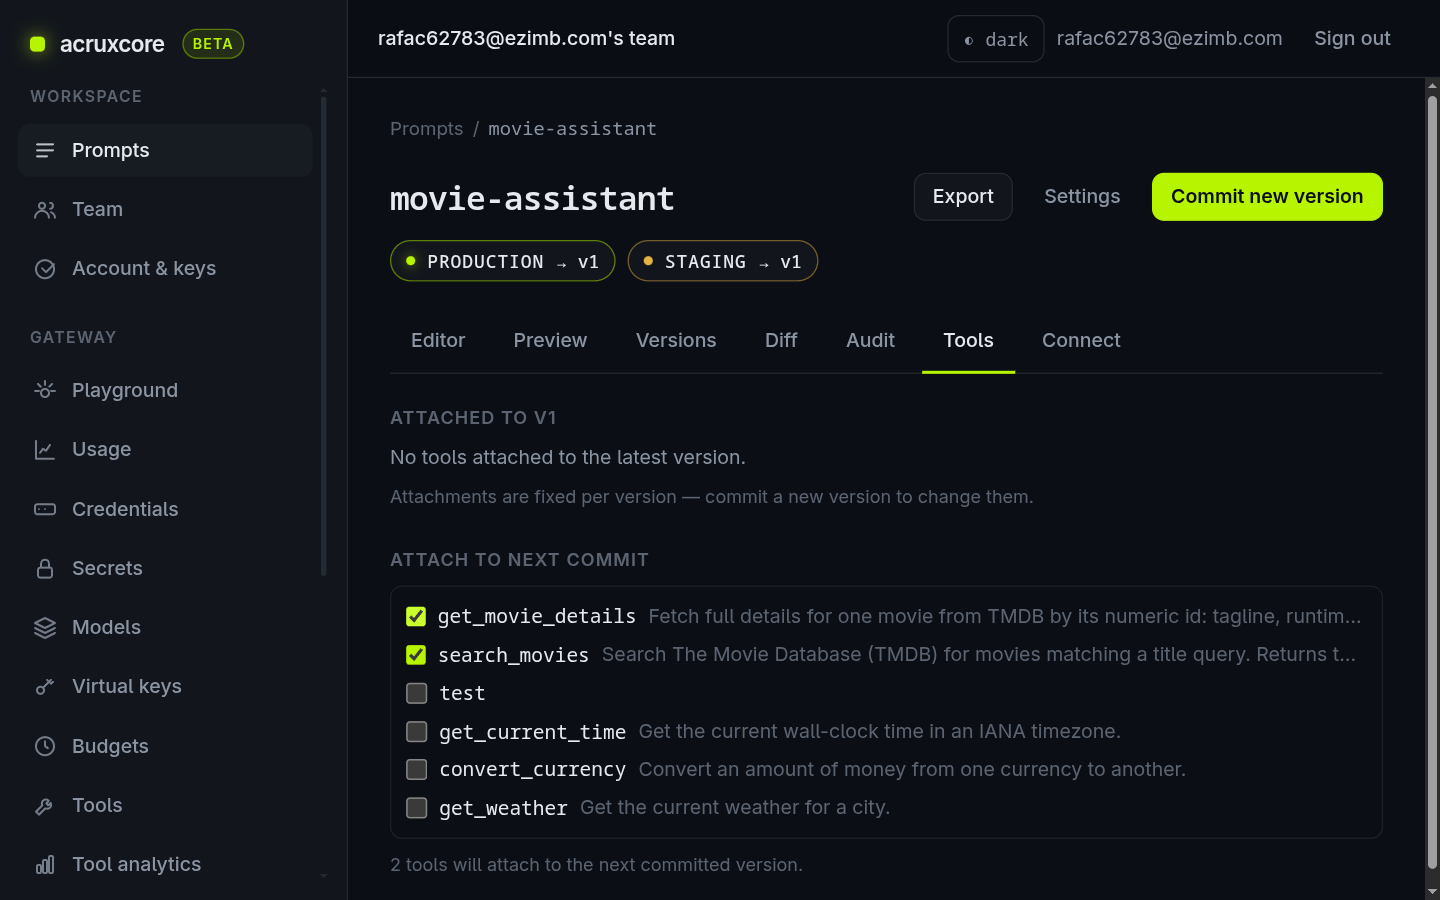Click the main page scrollbar thumb
Image resolution: width=1440 pixels, height=900 pixels.
(x=1432, y=482)
